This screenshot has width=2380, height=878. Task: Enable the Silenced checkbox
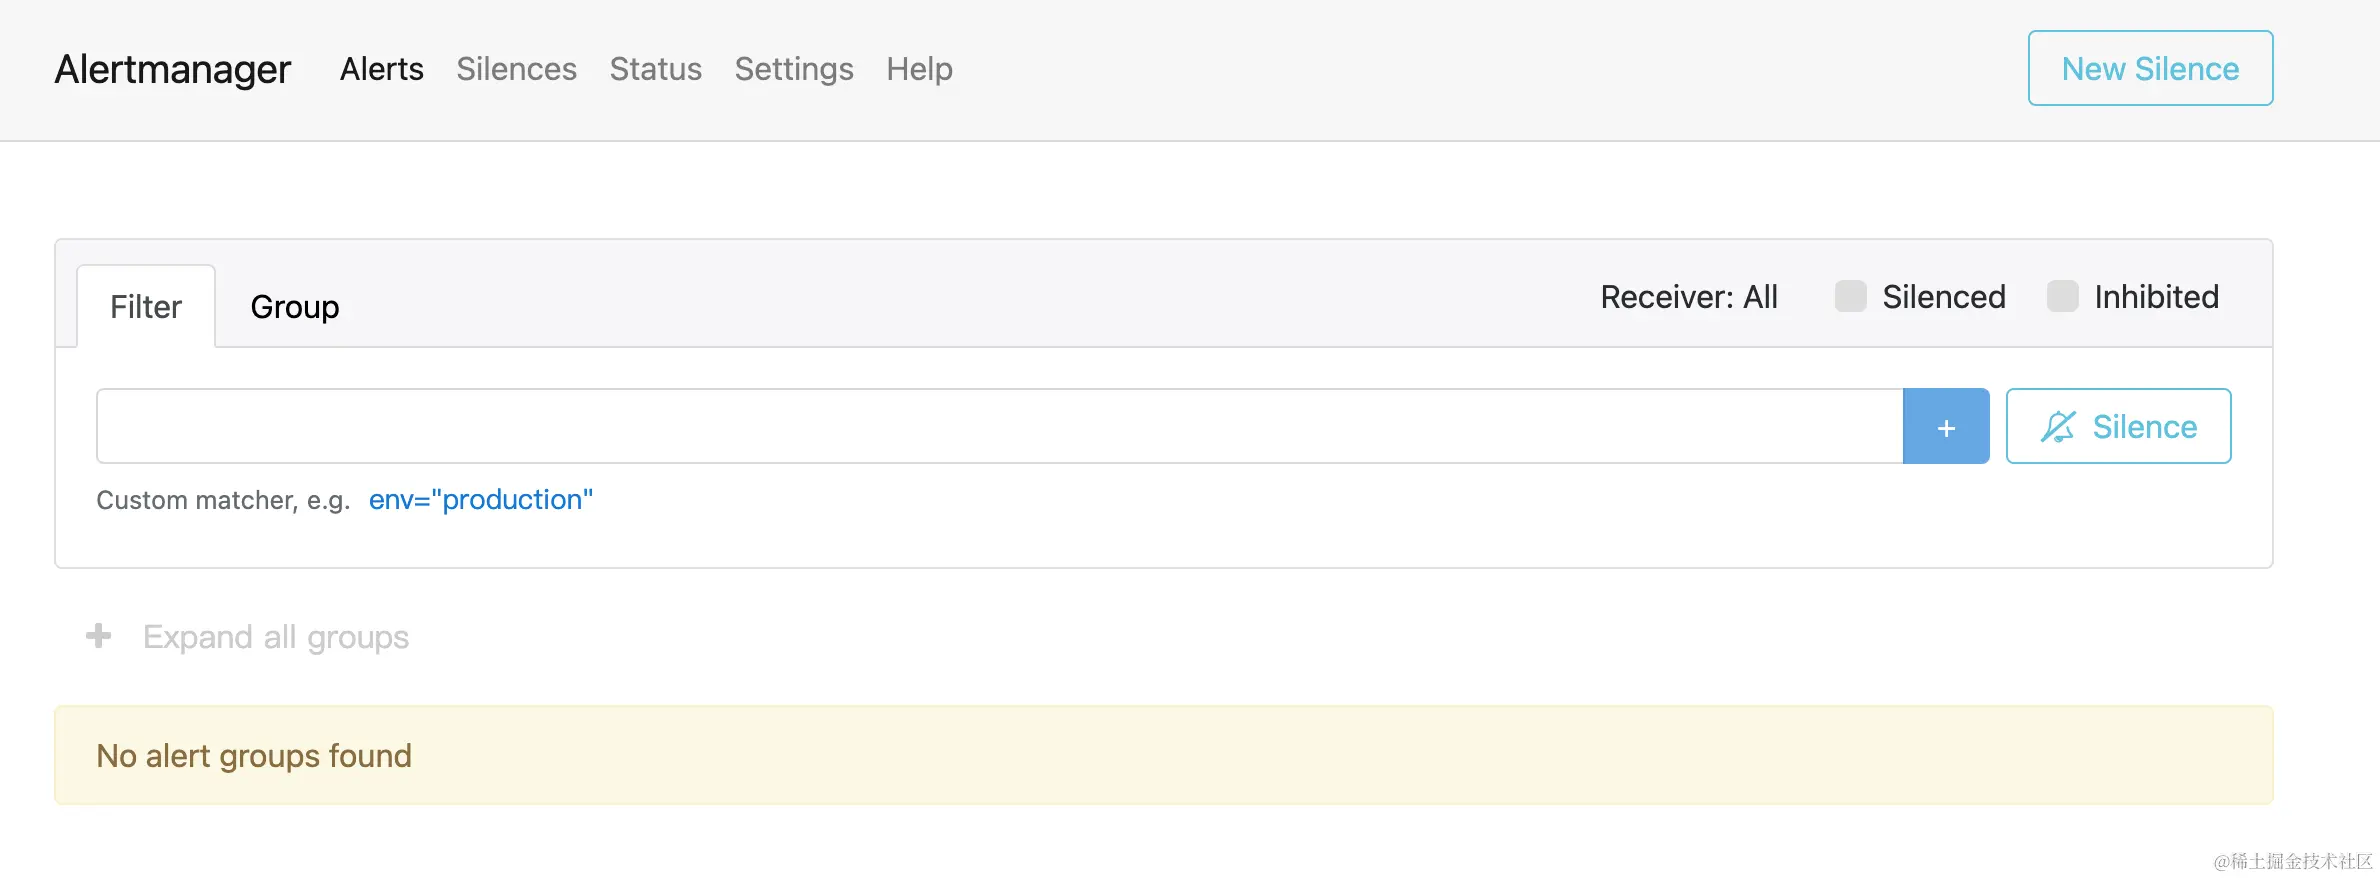(x=1850, y=296)
